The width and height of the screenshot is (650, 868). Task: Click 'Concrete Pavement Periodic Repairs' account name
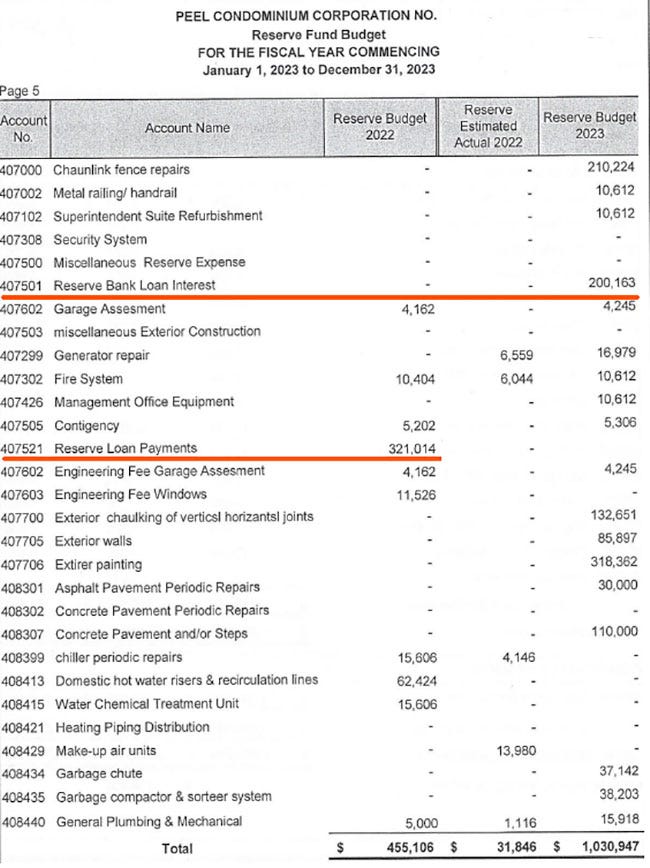(162, 611)
